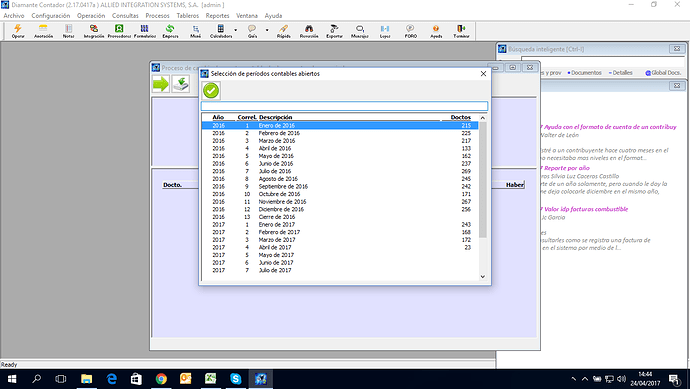690x389 pixels.
Task: Open the Calculadora tool
Action: click(x=221, y=31)
